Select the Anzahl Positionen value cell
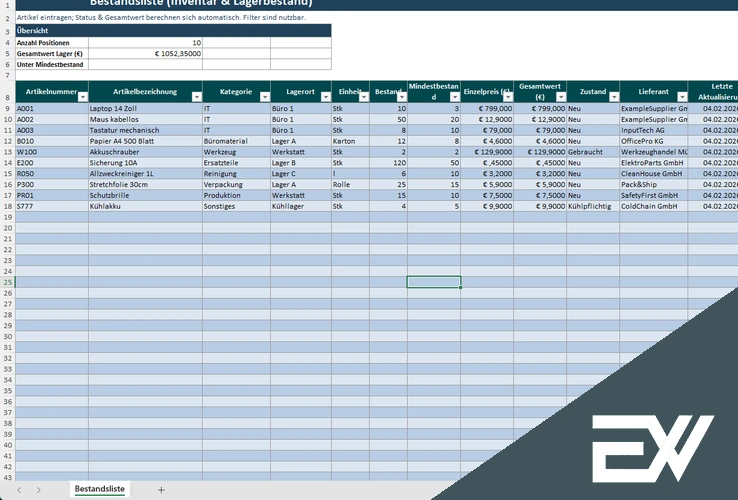The width and height of the screenshot is (738, 500). tap(145, 42)
